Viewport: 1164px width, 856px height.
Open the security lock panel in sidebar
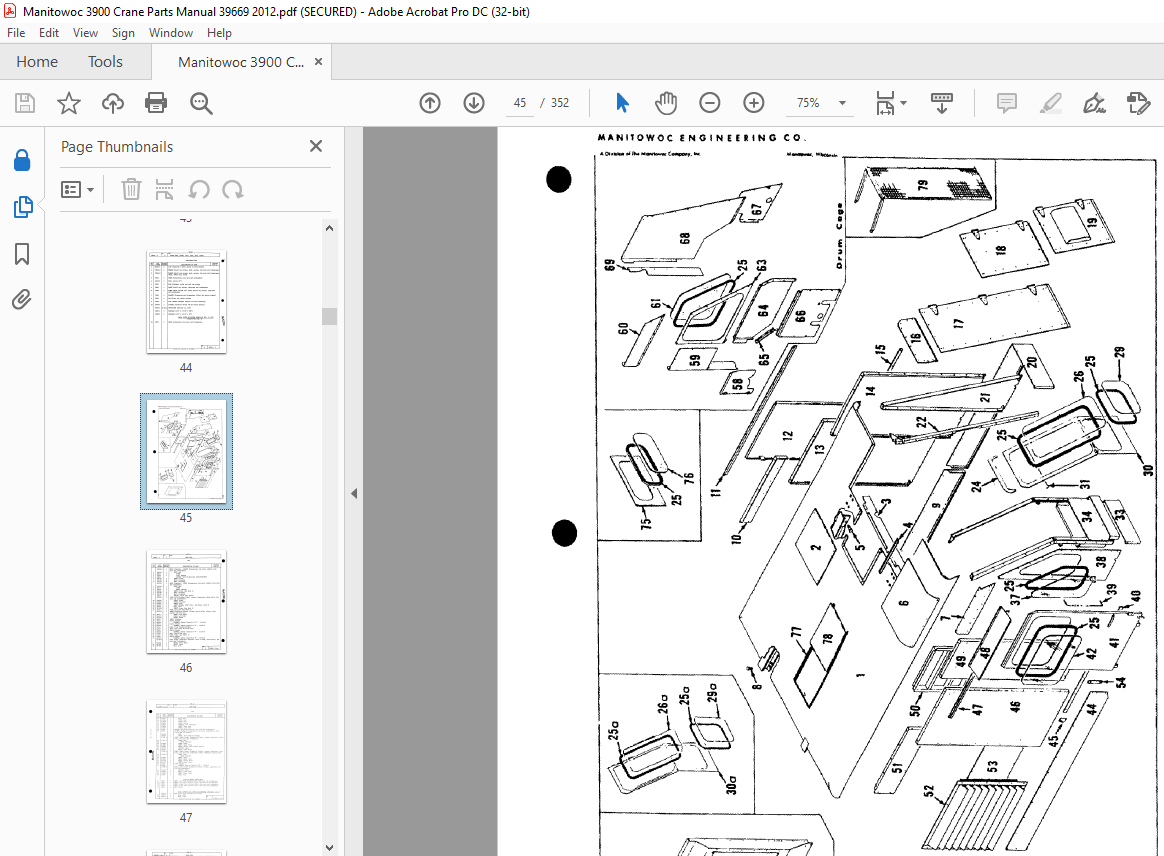(x=22, y=160)
